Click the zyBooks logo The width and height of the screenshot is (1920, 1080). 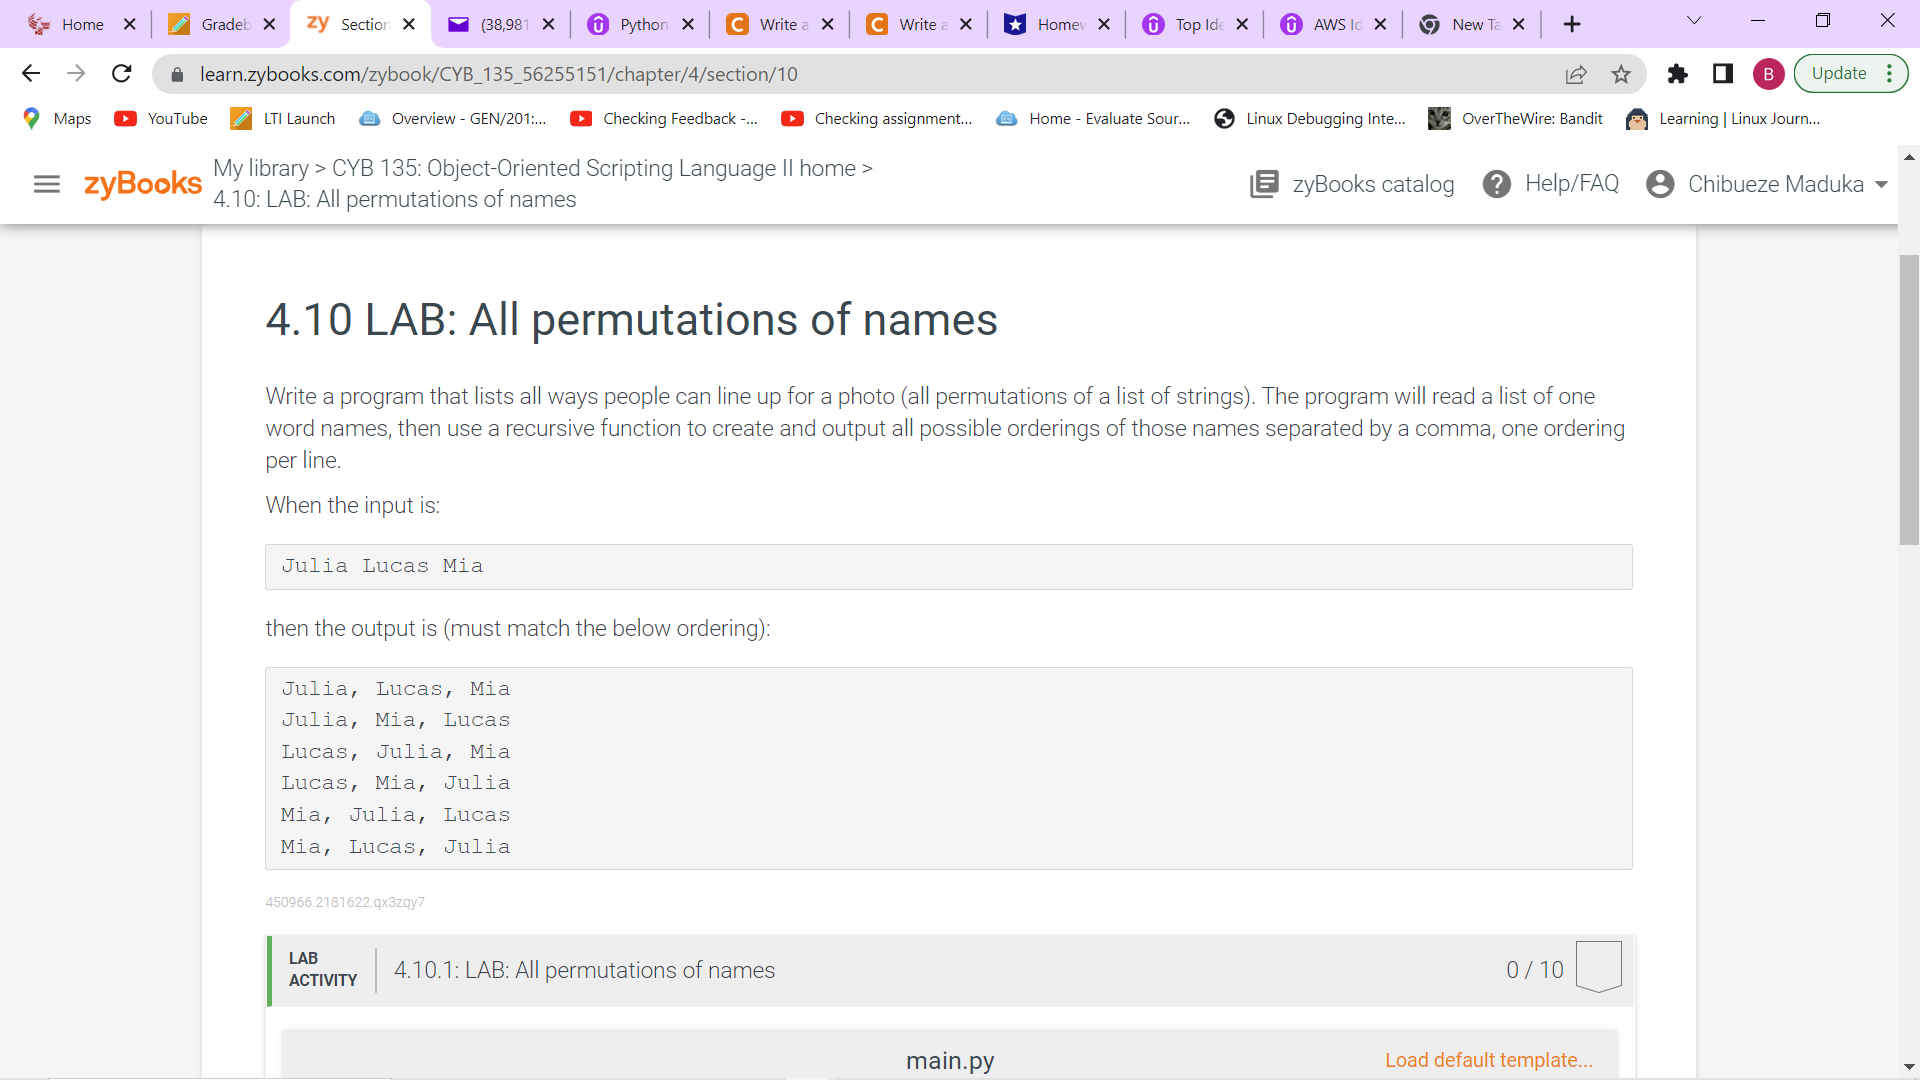[143, 183]
